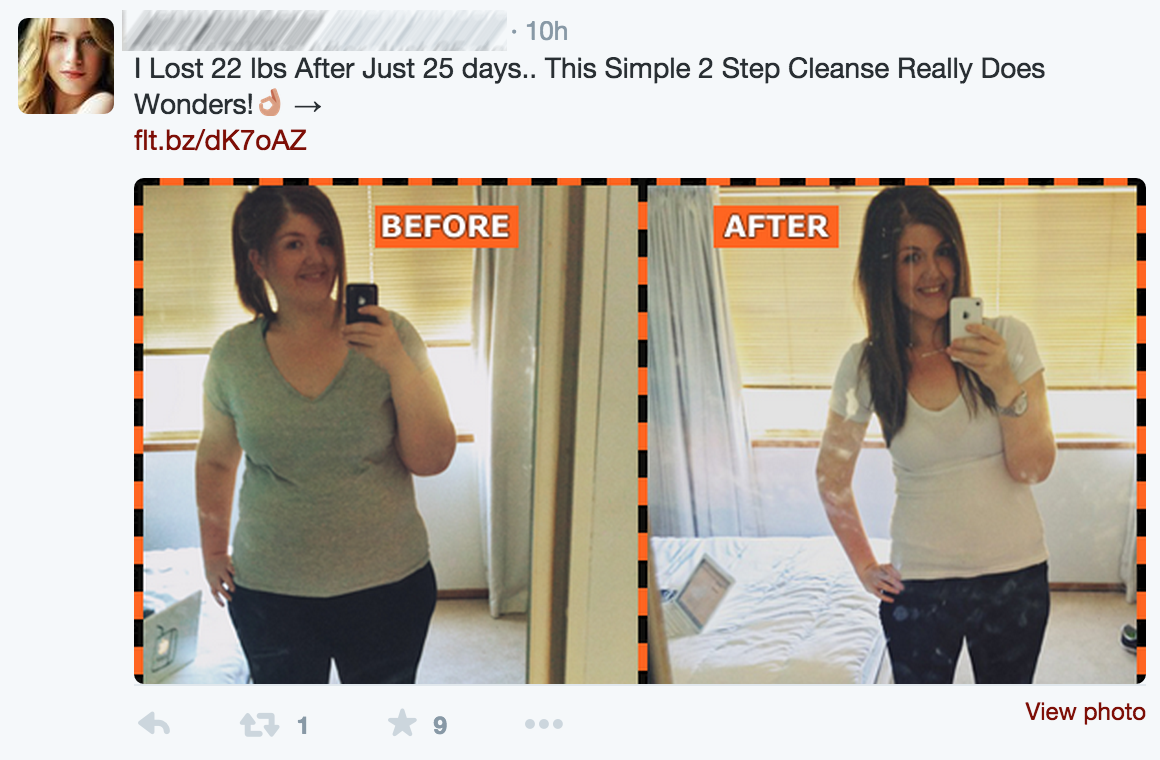Open the tweet author's profile avatar
This screenshot has height=760, width=1160.
tap(66, 66)
